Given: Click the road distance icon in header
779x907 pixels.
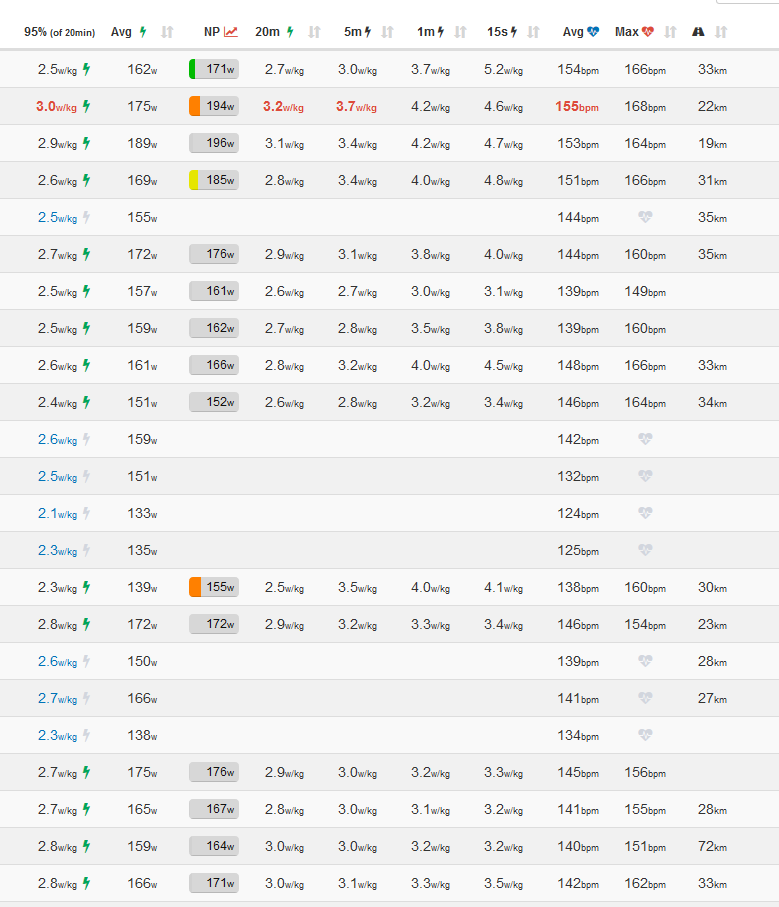Looking at the screenshot, I should pos(698,32).
